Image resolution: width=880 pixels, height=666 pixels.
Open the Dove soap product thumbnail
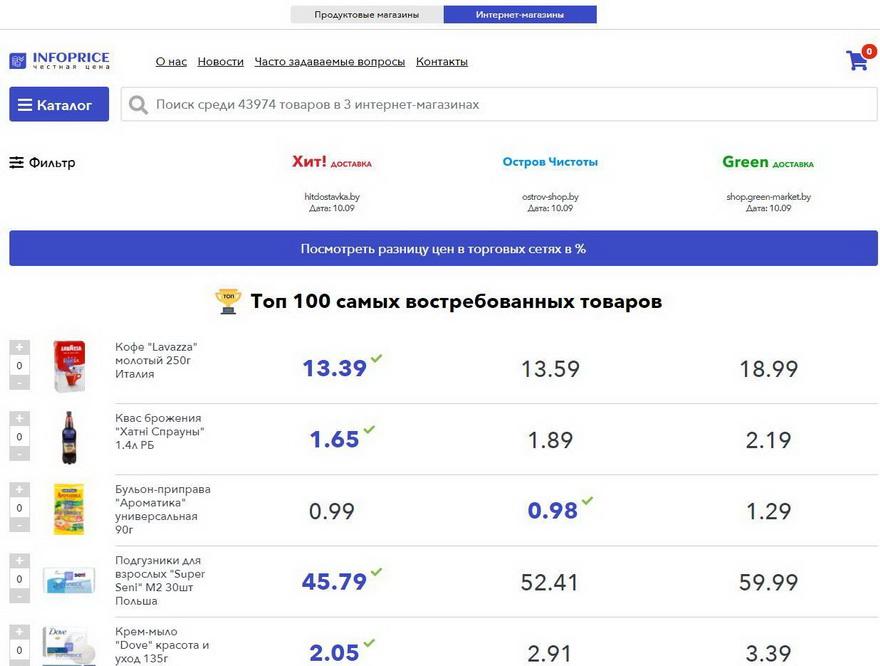[68, 645]
